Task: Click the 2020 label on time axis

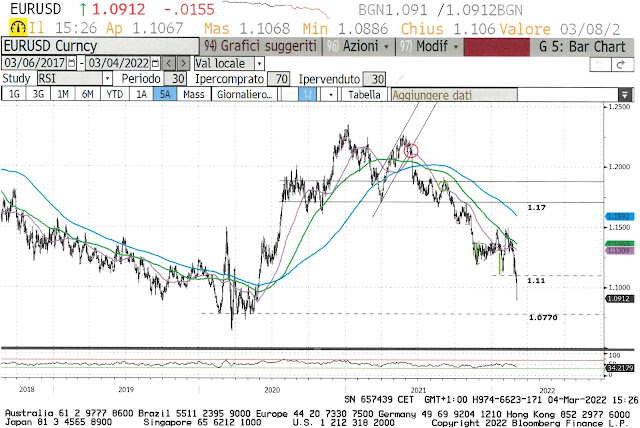Action: tap(272, 390)
